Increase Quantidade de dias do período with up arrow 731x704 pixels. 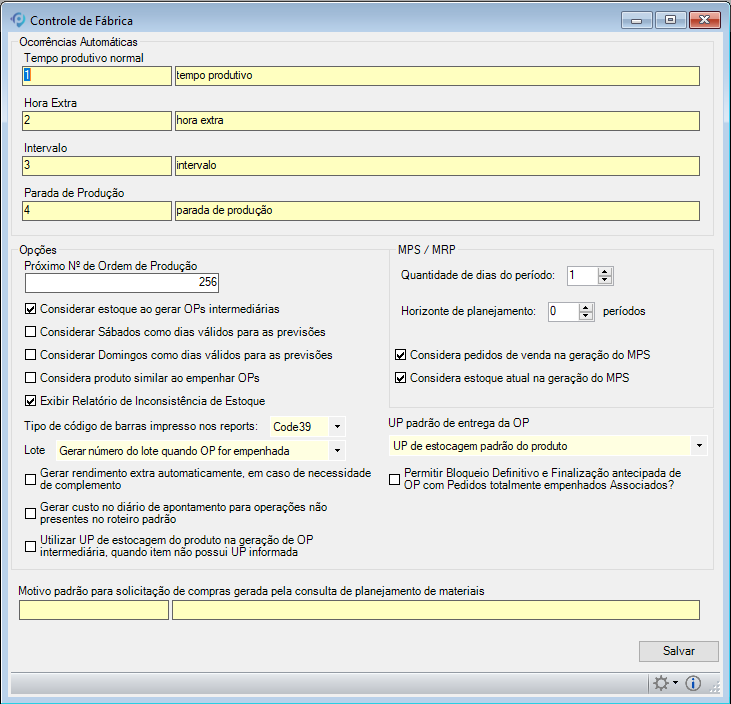pos(605,271)
